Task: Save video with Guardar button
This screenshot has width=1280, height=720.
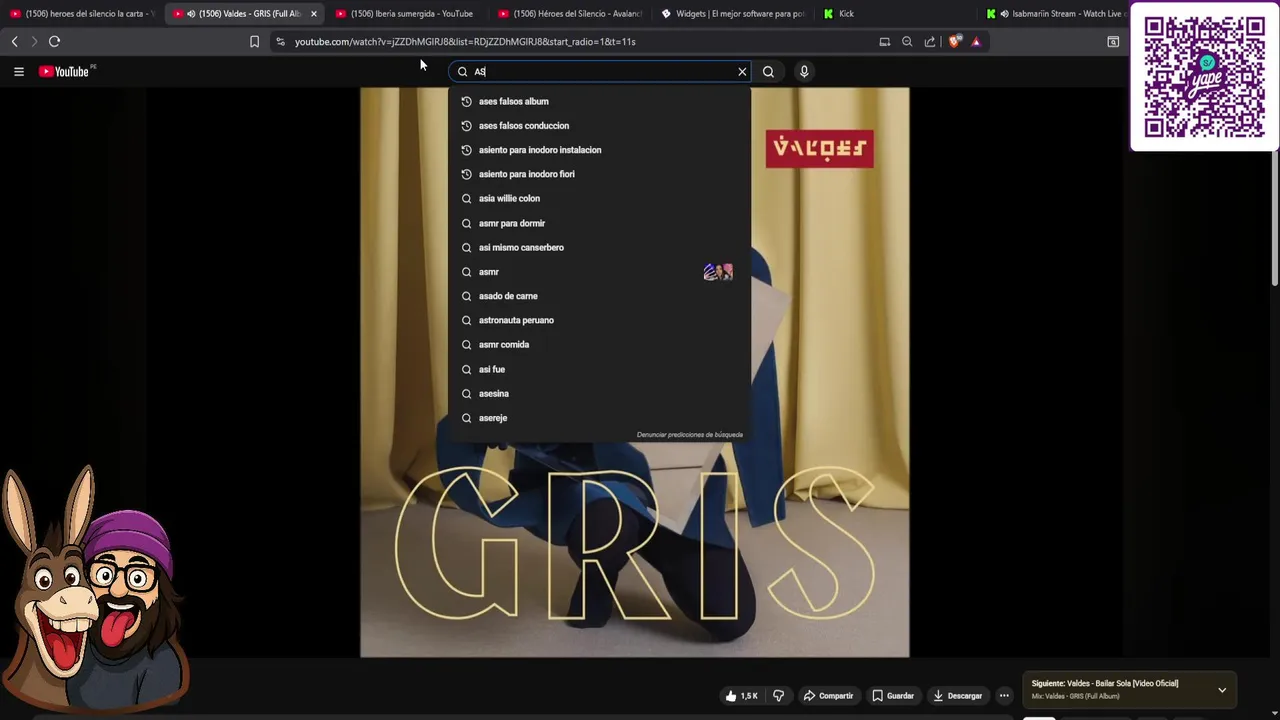Action: pos(892,696)
